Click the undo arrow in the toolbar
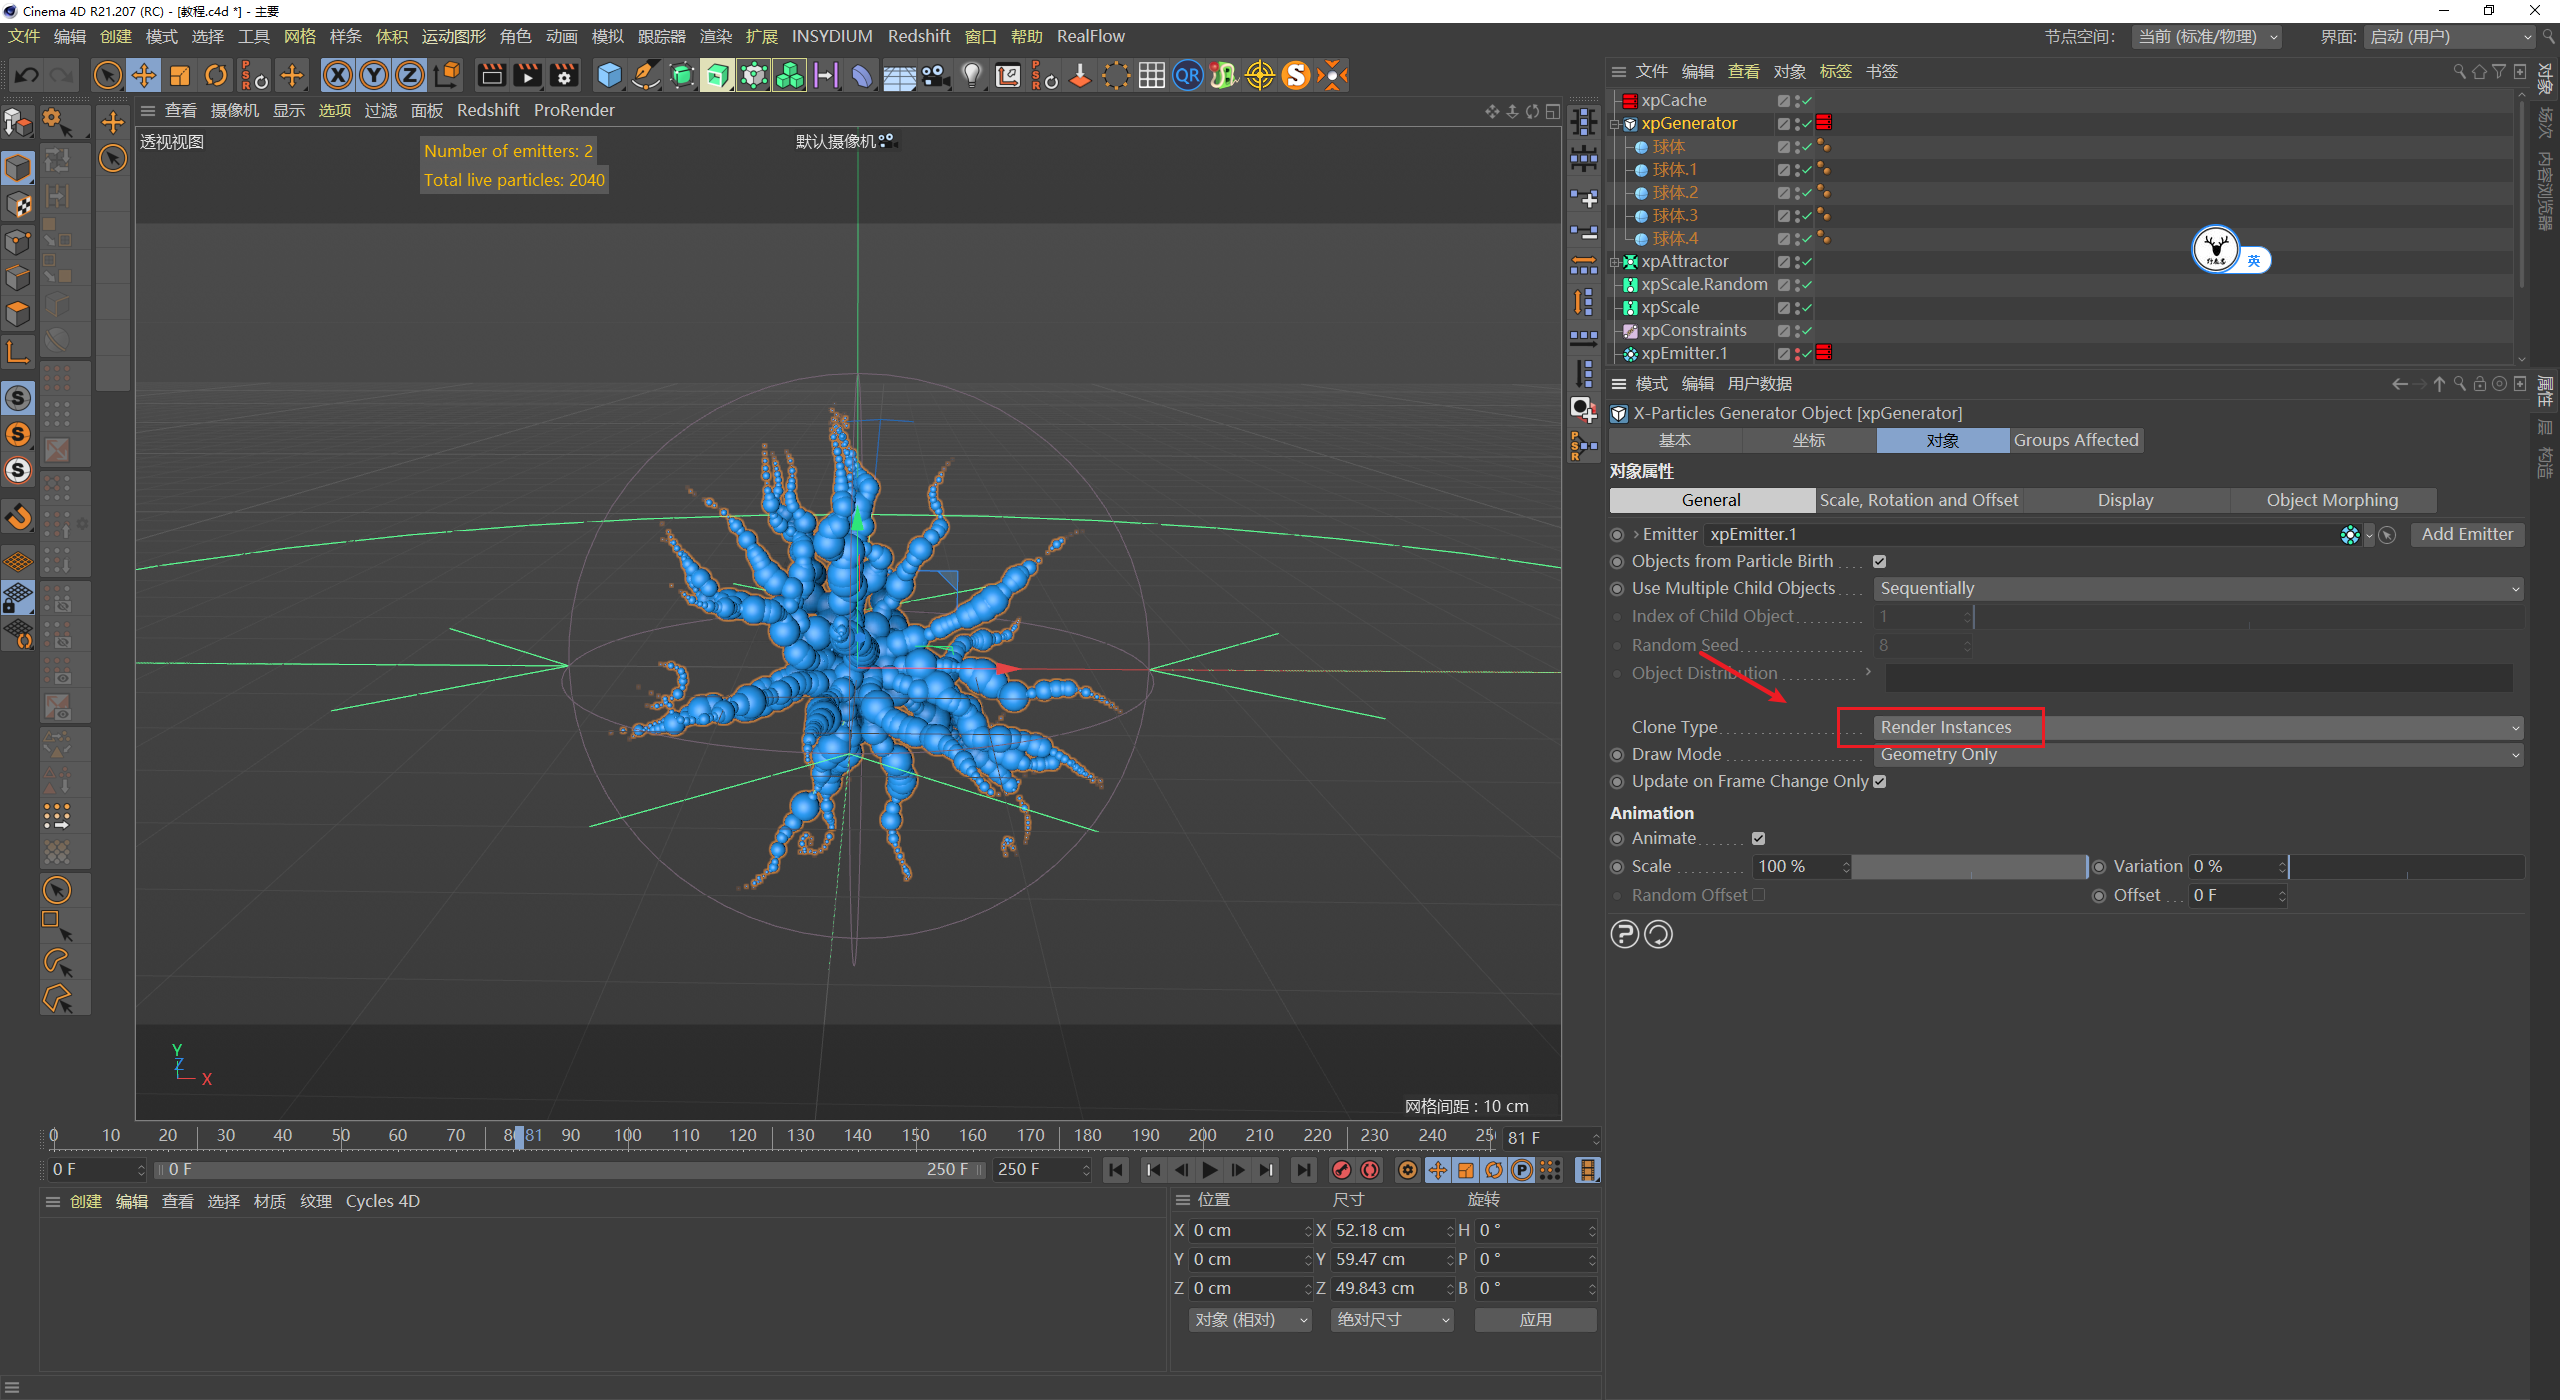The width and height of the screenshot is (2560, 1400). [x=27, y=75]
